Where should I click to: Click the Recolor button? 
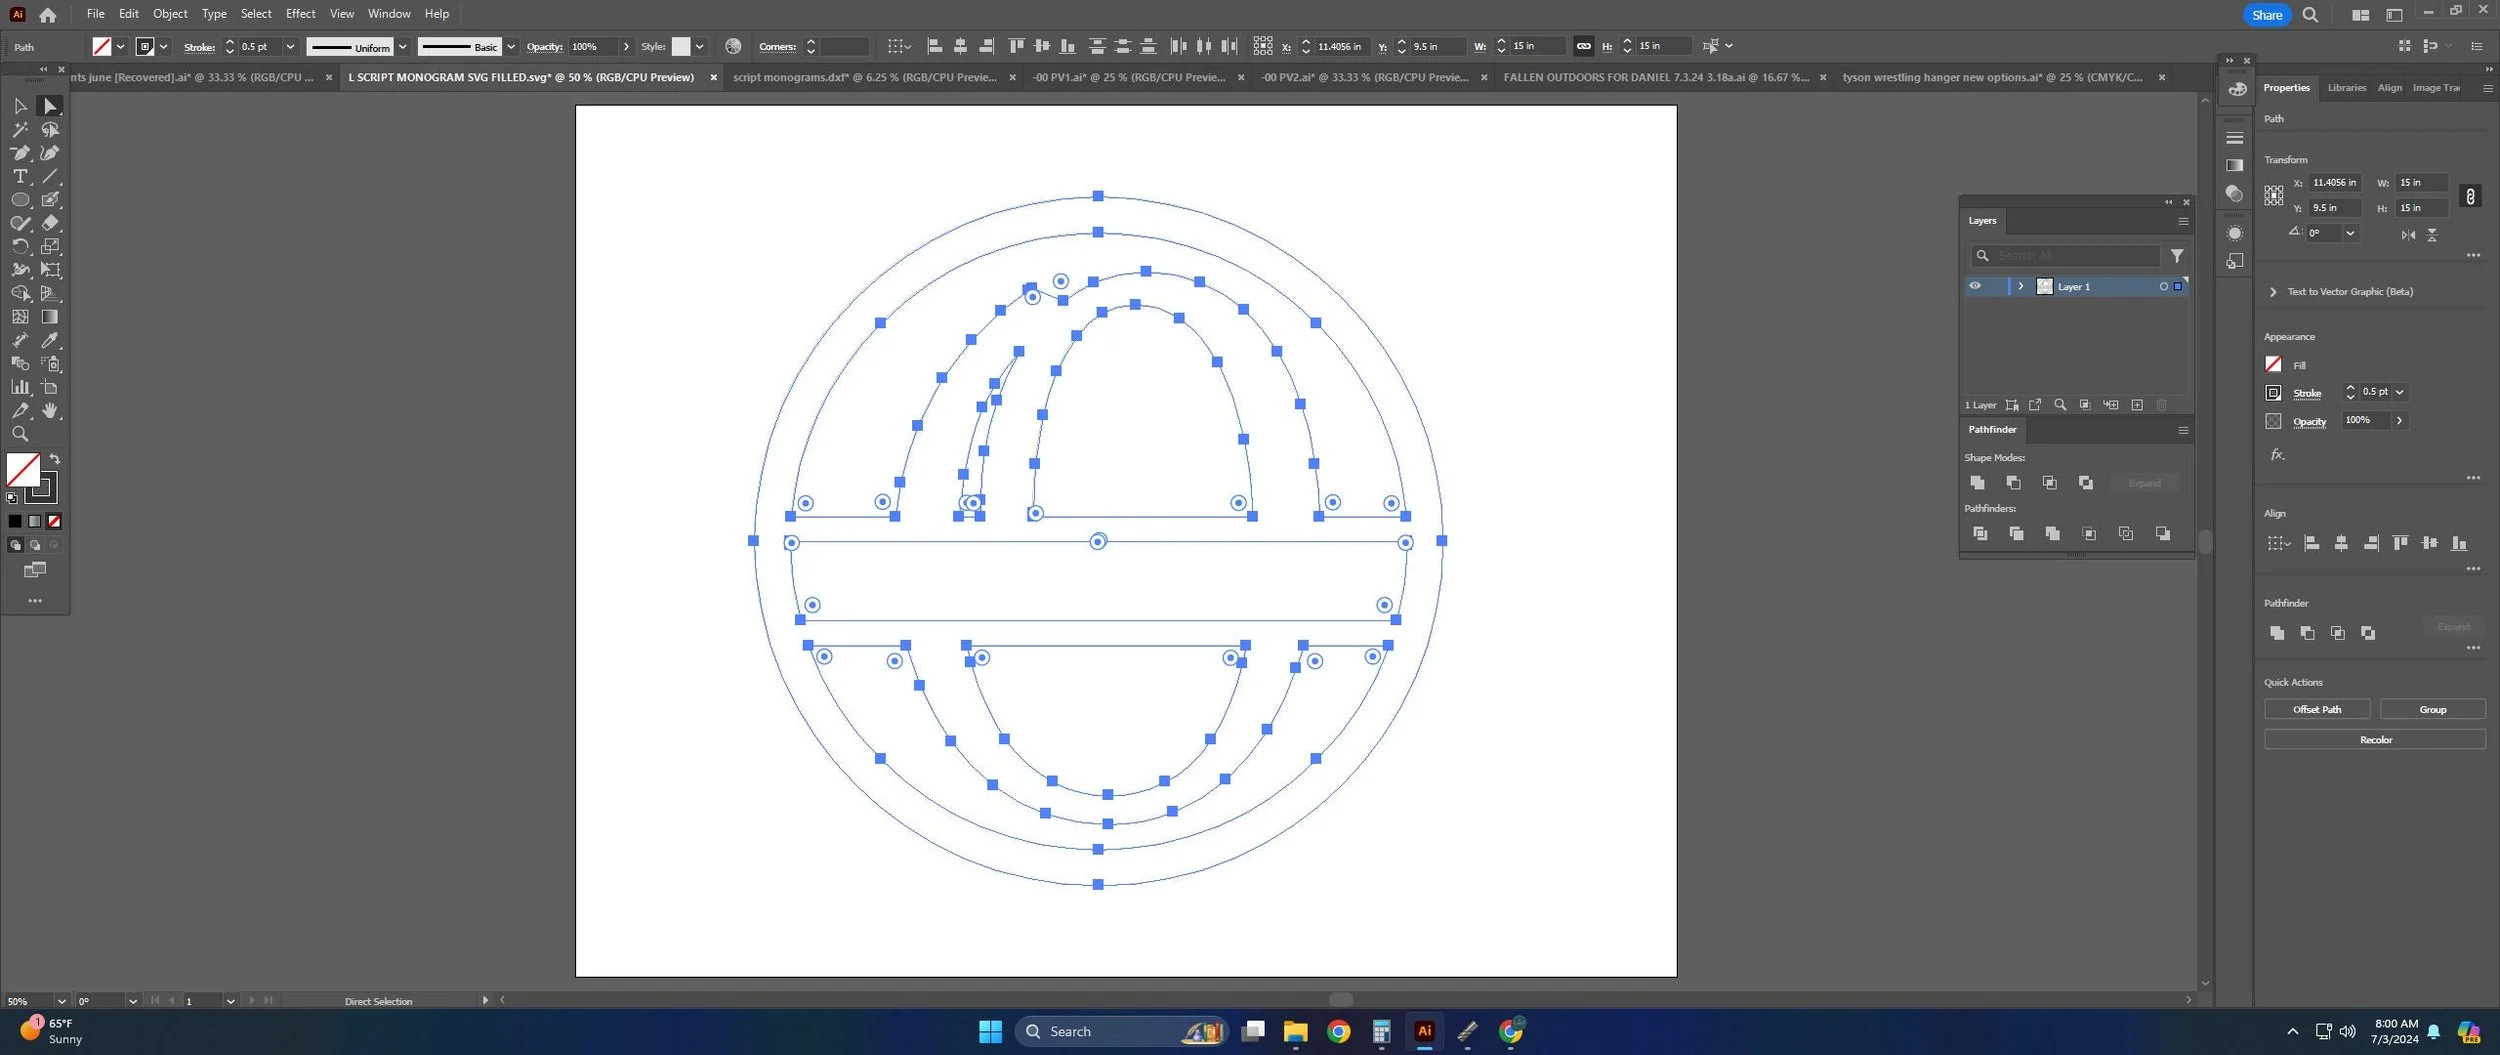2375,740
